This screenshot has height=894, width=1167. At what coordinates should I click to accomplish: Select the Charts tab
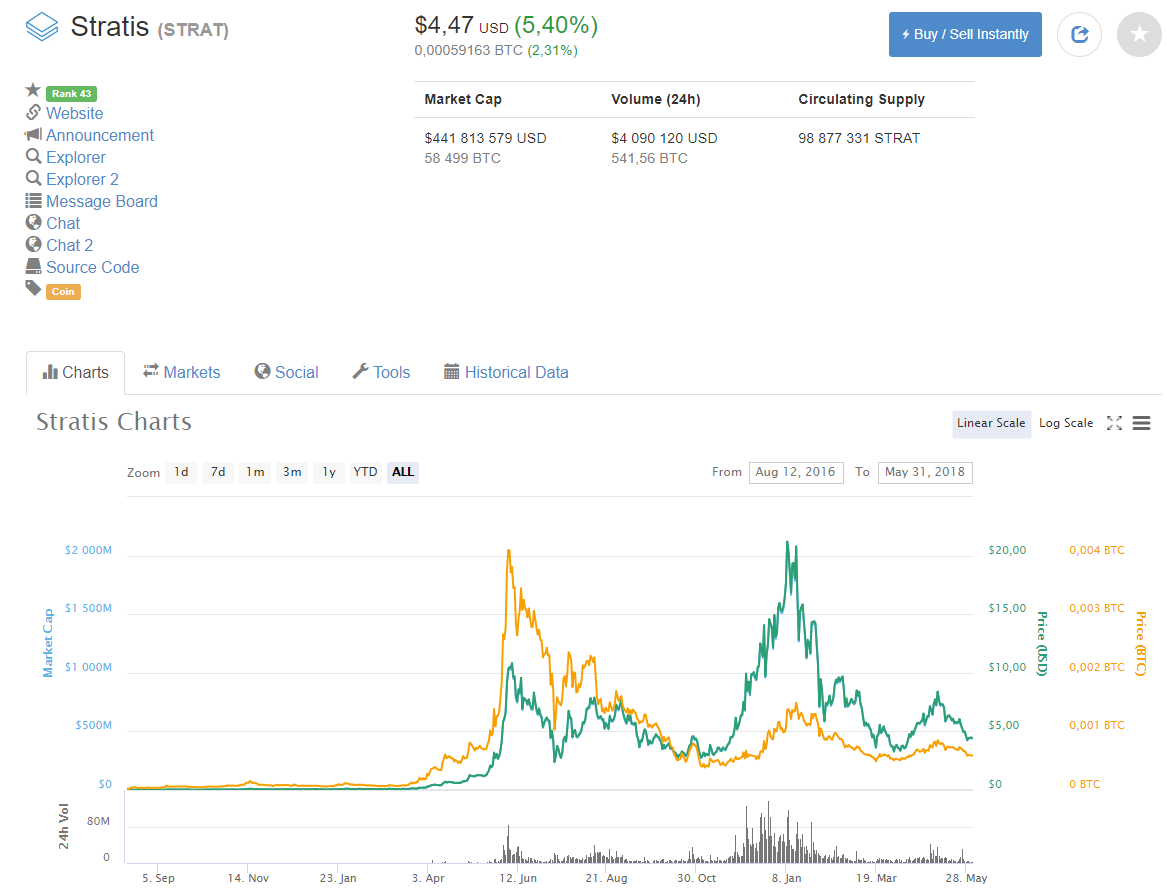[75, 372]
